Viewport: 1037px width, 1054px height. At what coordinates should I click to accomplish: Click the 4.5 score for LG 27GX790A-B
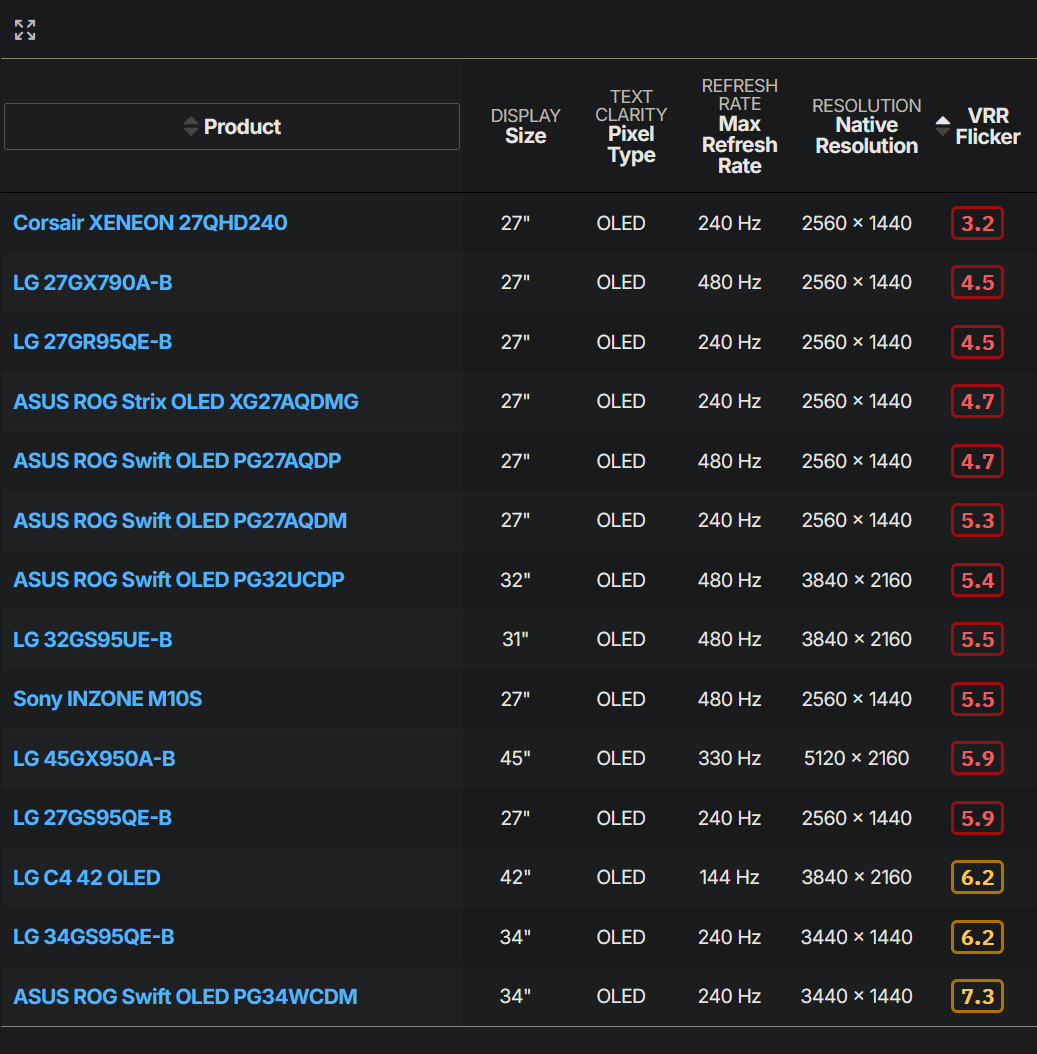[x=977, y=282]
